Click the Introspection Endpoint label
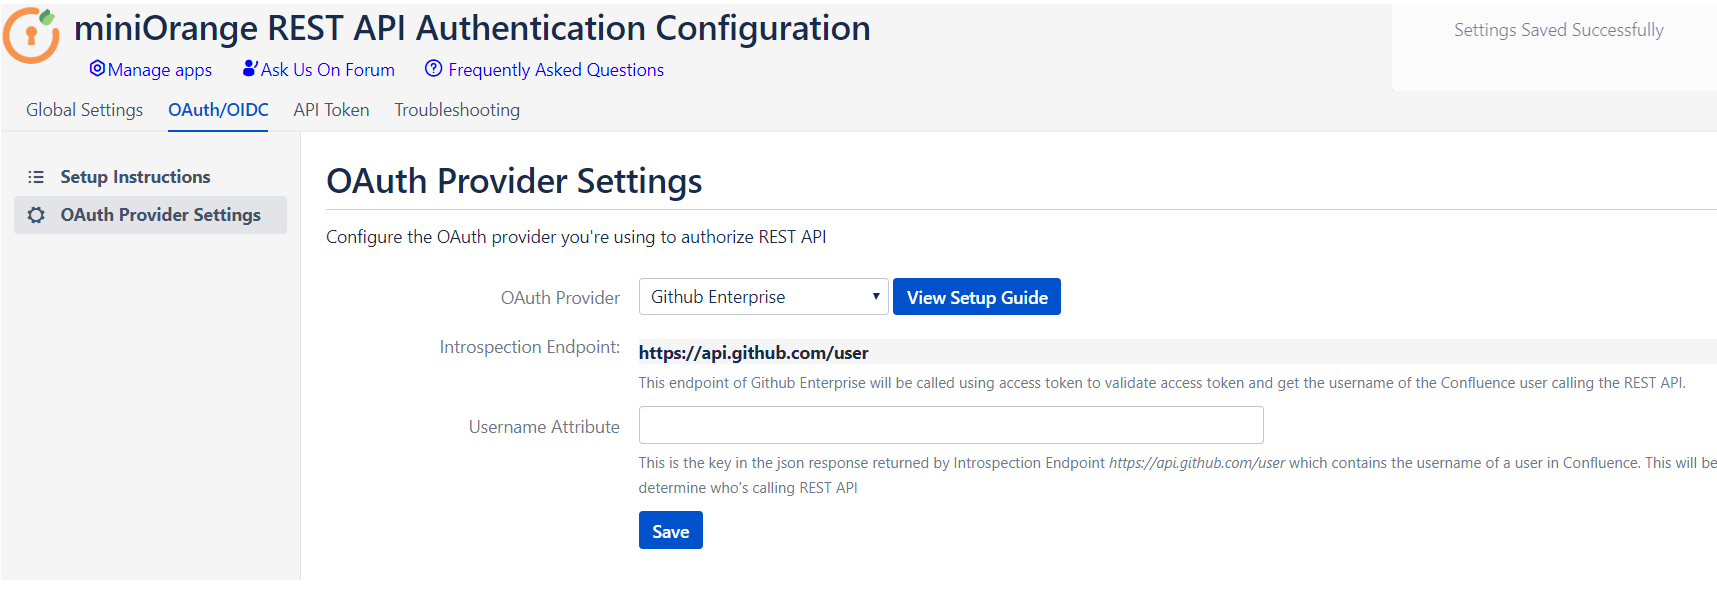This screenshot has height=610, width=1717. [530, 347]
